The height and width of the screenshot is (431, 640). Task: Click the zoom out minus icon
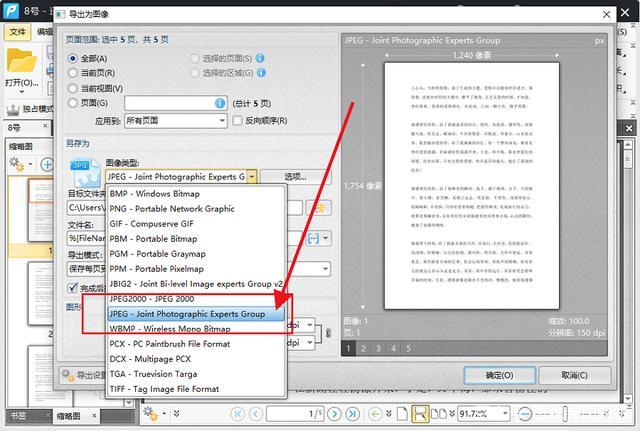point(524,413)
